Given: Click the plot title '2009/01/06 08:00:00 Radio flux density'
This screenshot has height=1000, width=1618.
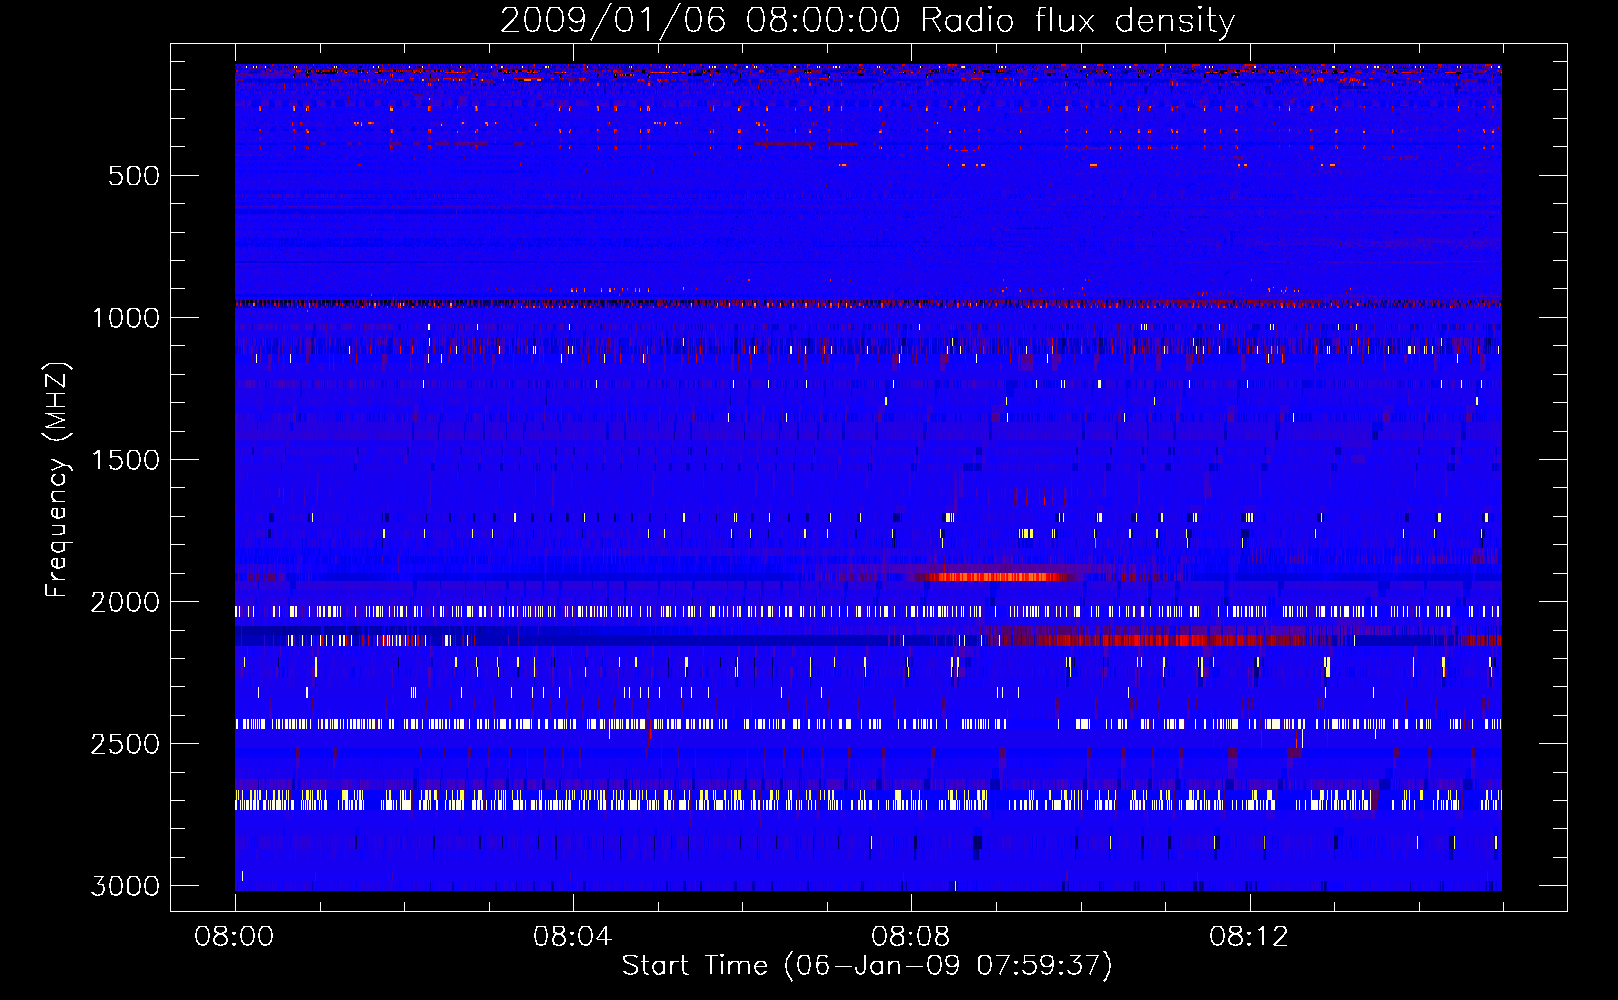Looking at the screenshot, I should click(x=867, y=20).
